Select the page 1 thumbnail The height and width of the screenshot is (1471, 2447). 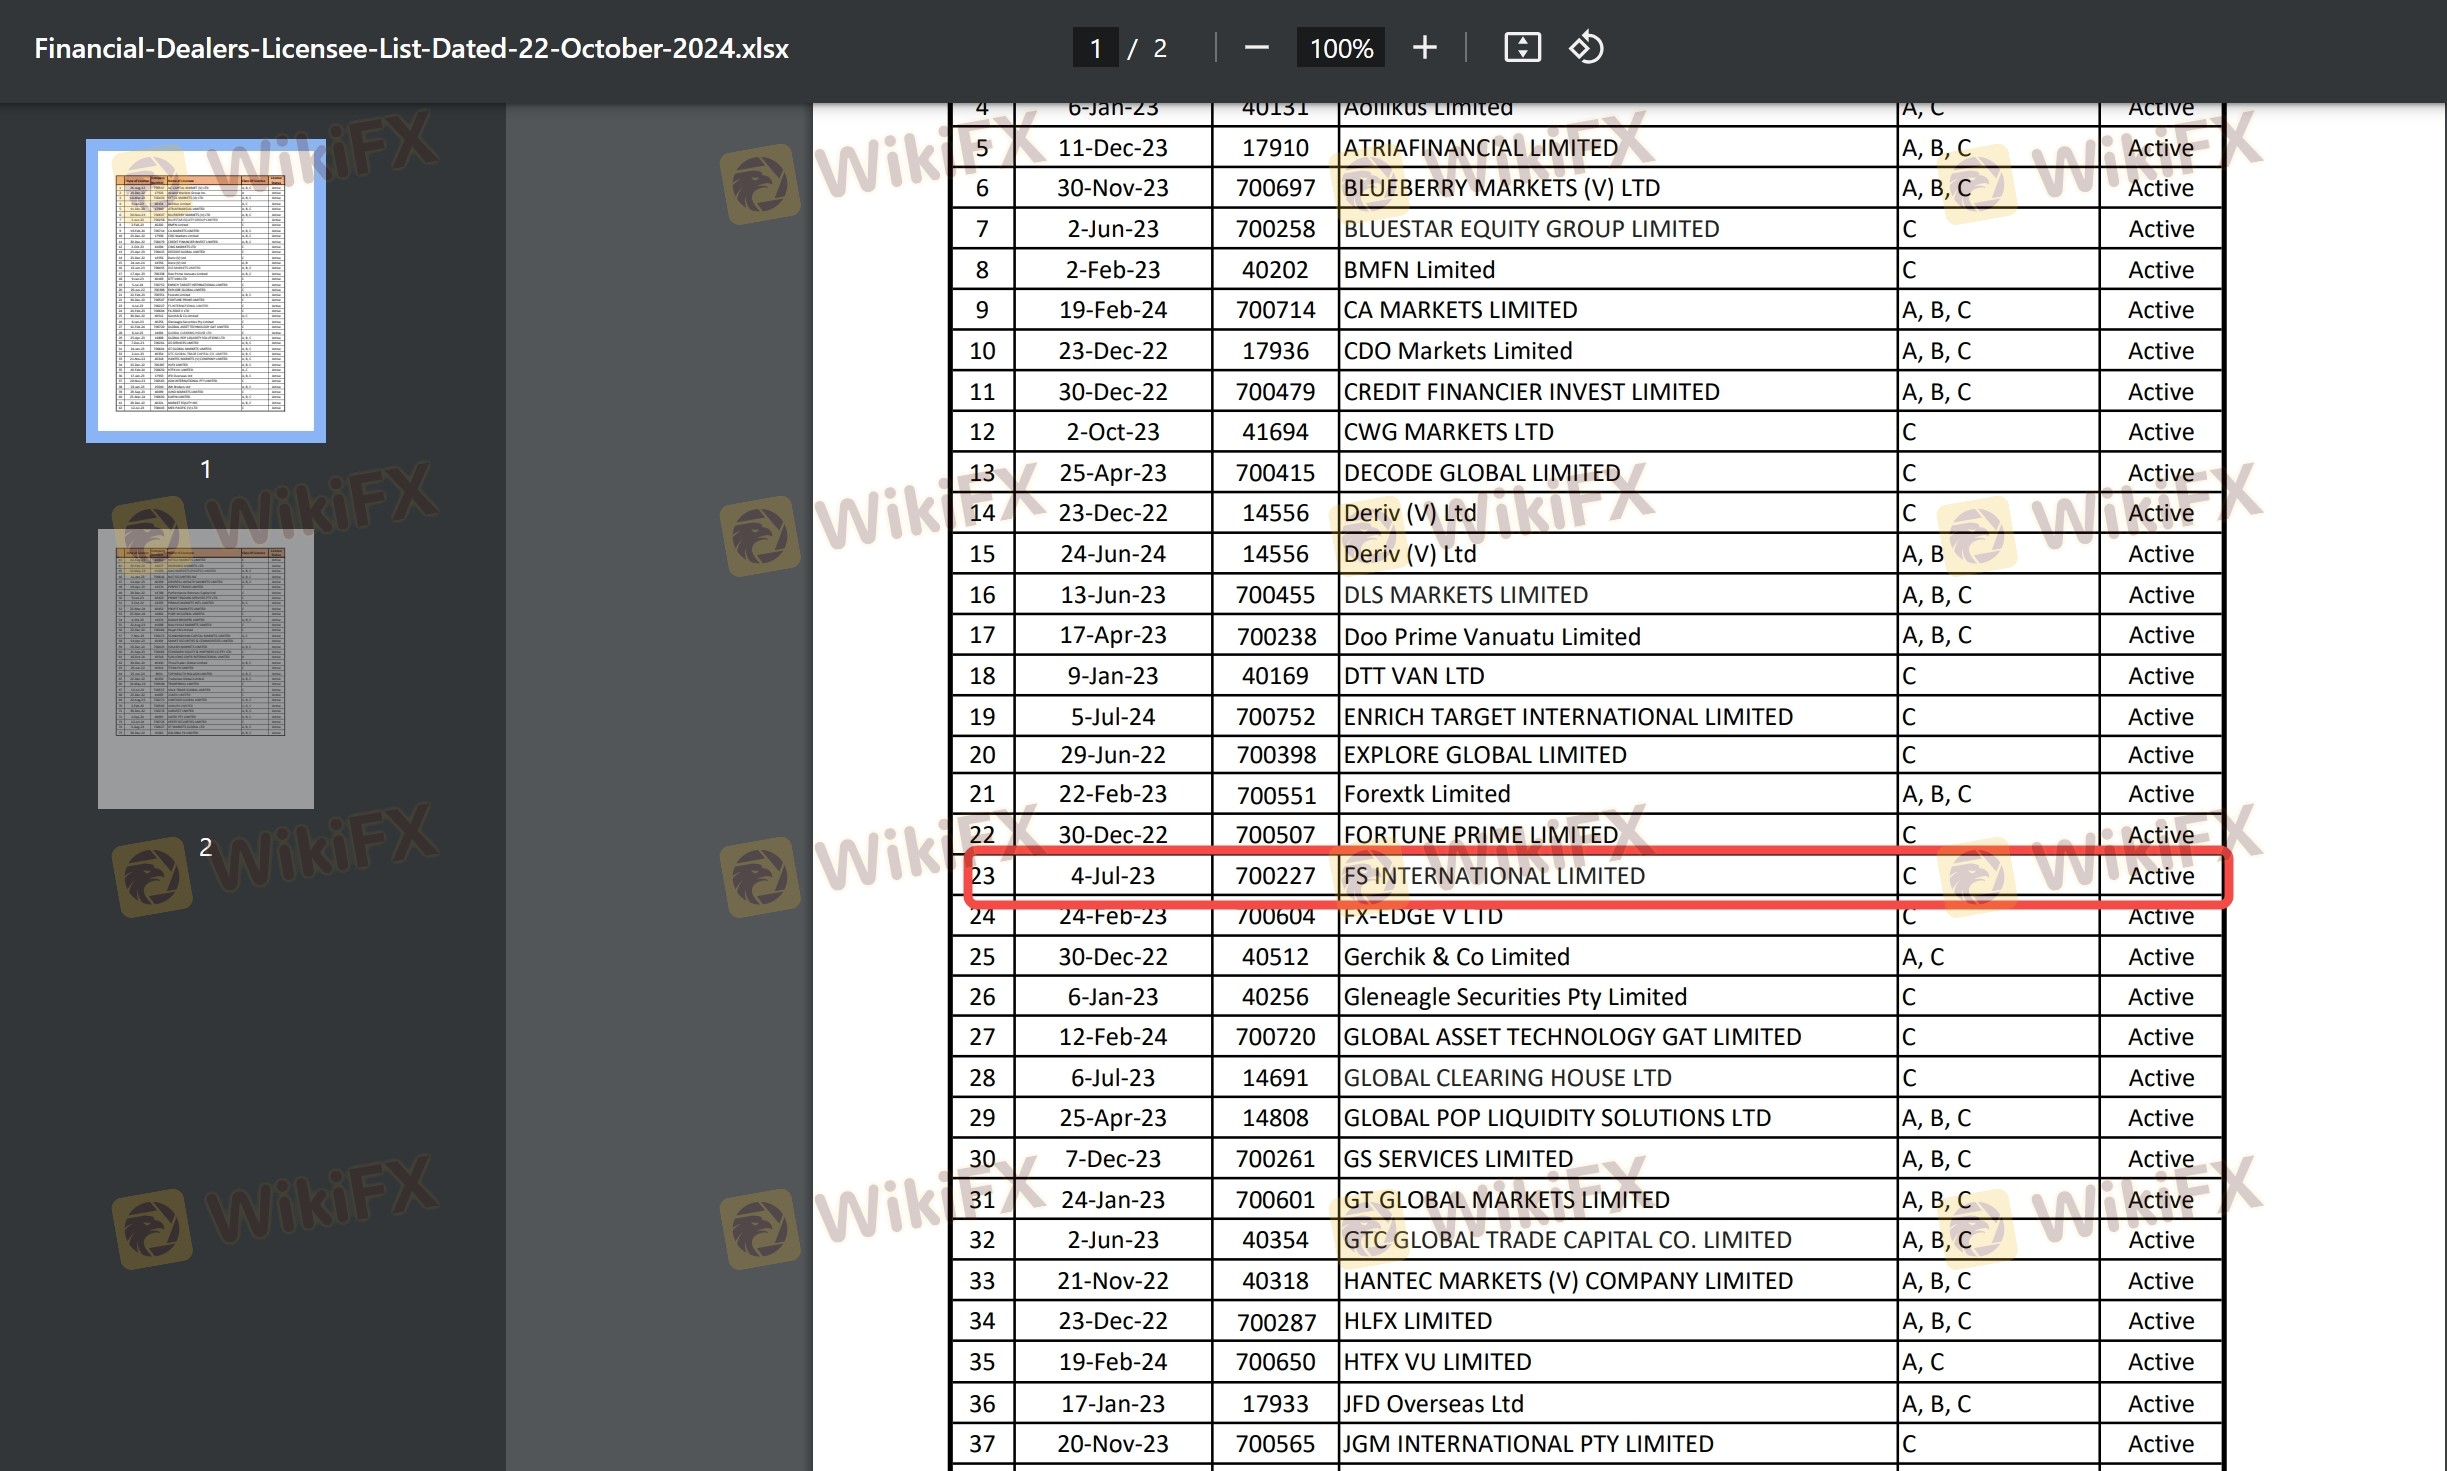pos(206,291)
